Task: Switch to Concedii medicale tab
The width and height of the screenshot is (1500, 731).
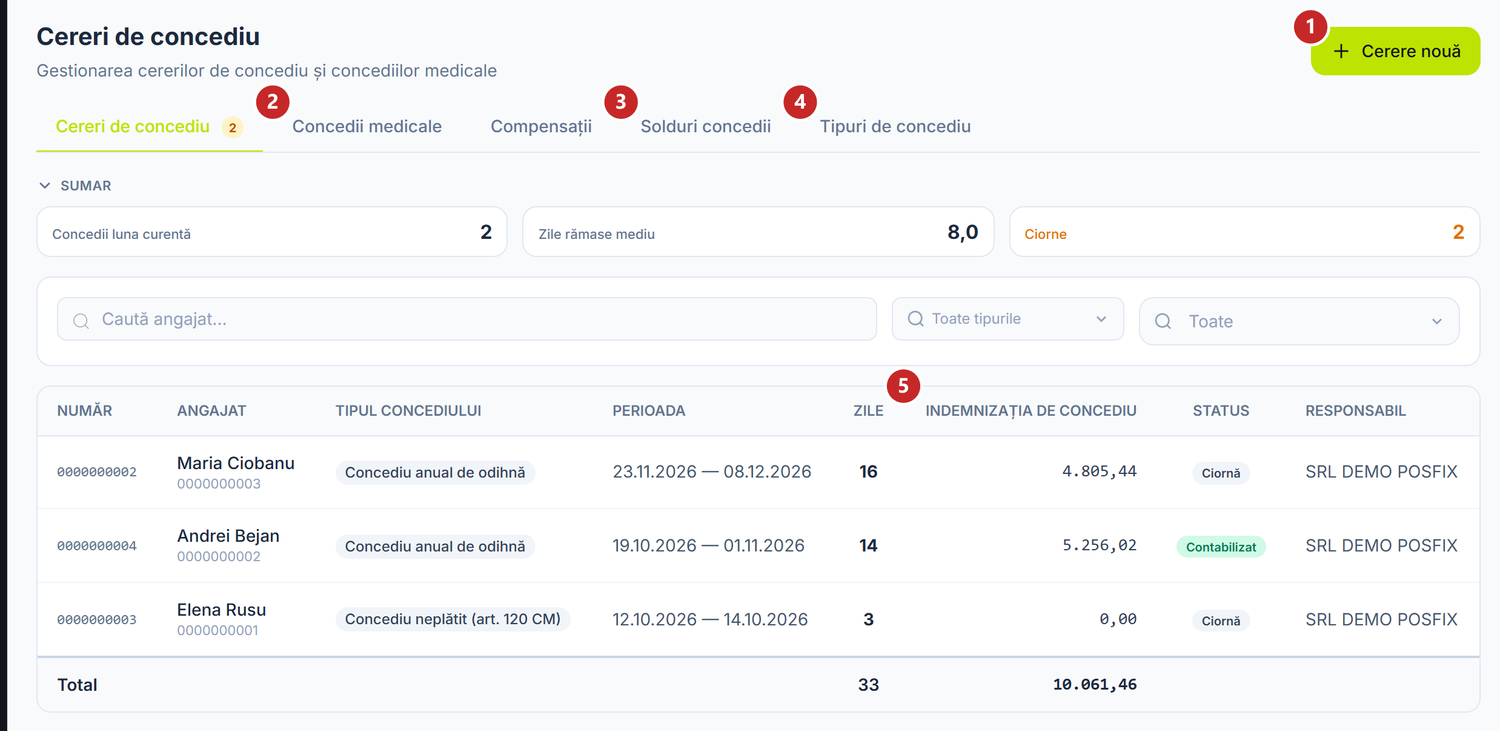Action: tap(367, 127)
